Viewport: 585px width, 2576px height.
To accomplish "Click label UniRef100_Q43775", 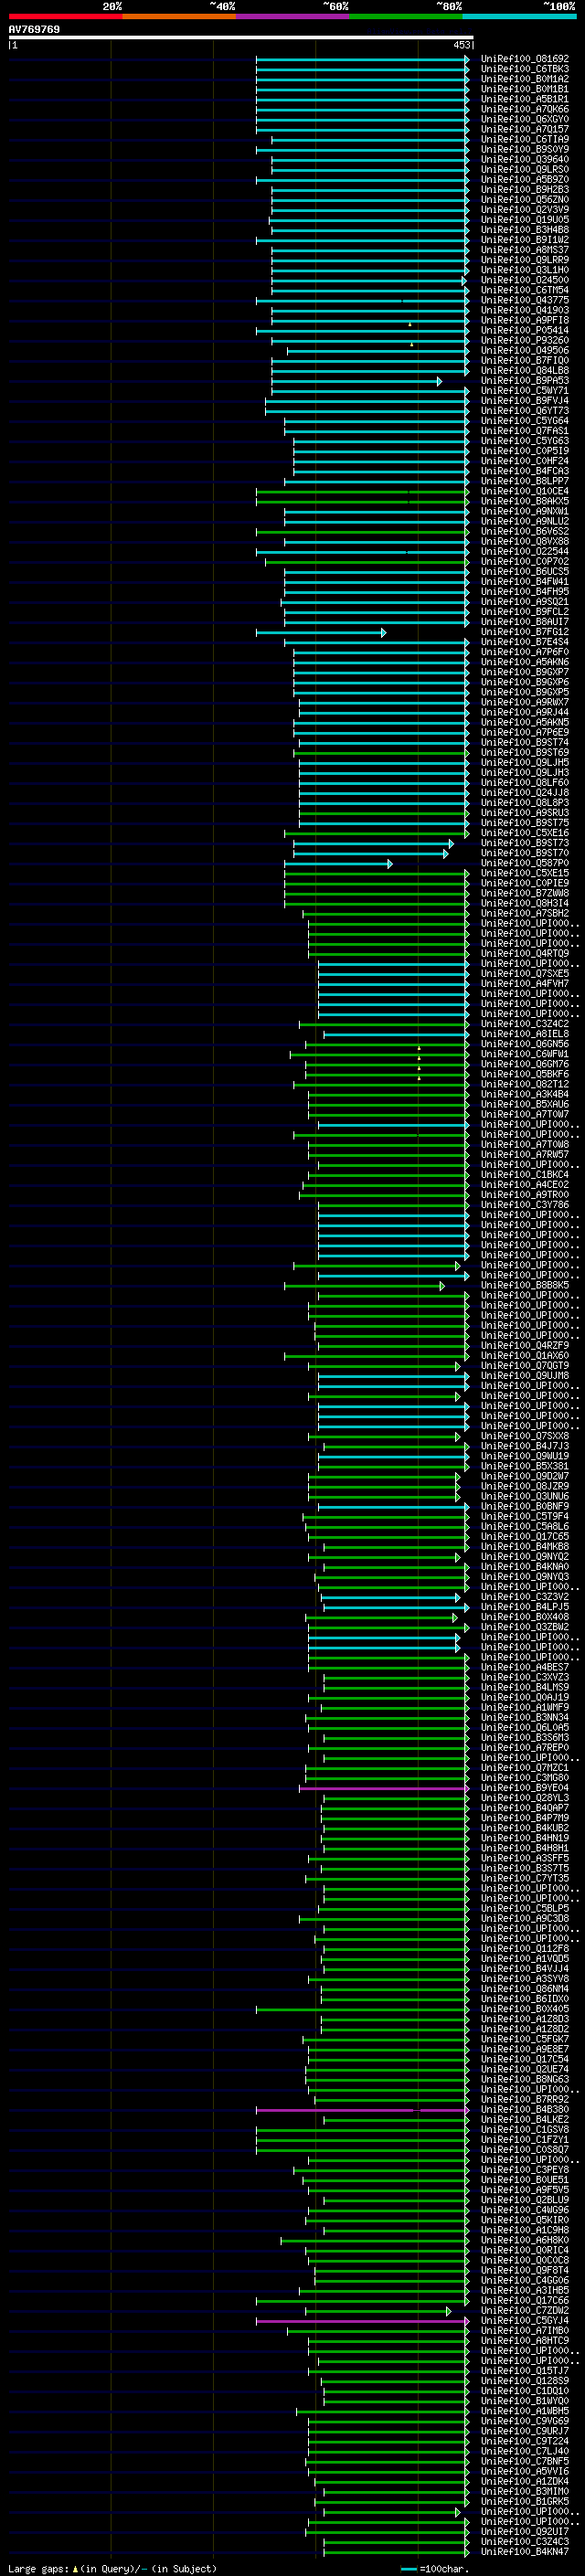I will [x=524, y=300].
